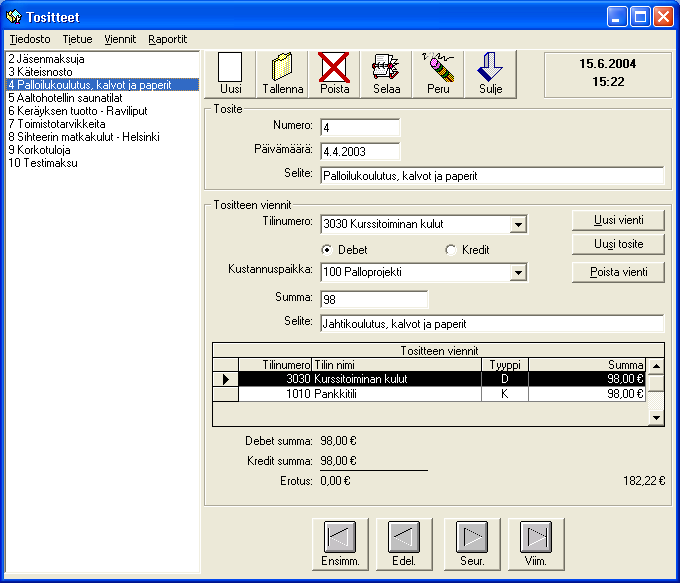This screenshot has height=583, width=680.
Task: Open the Tilinumero dropdown arrow
Action: [518, 224]
